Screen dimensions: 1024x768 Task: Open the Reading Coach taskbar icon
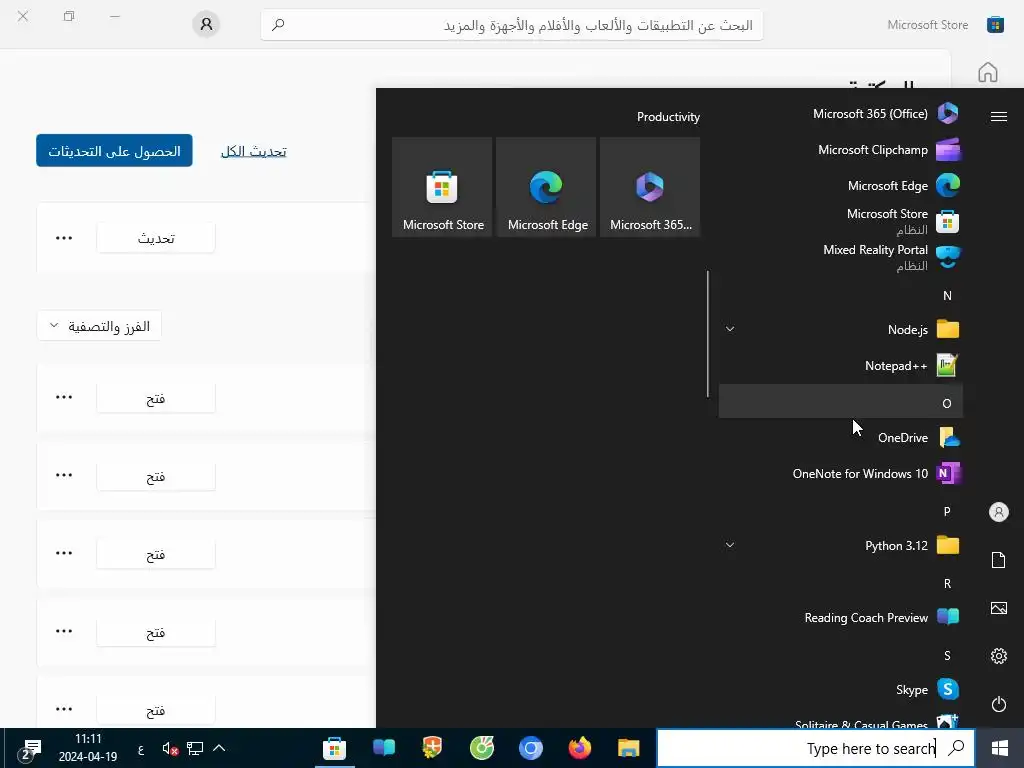click(384, 748)
